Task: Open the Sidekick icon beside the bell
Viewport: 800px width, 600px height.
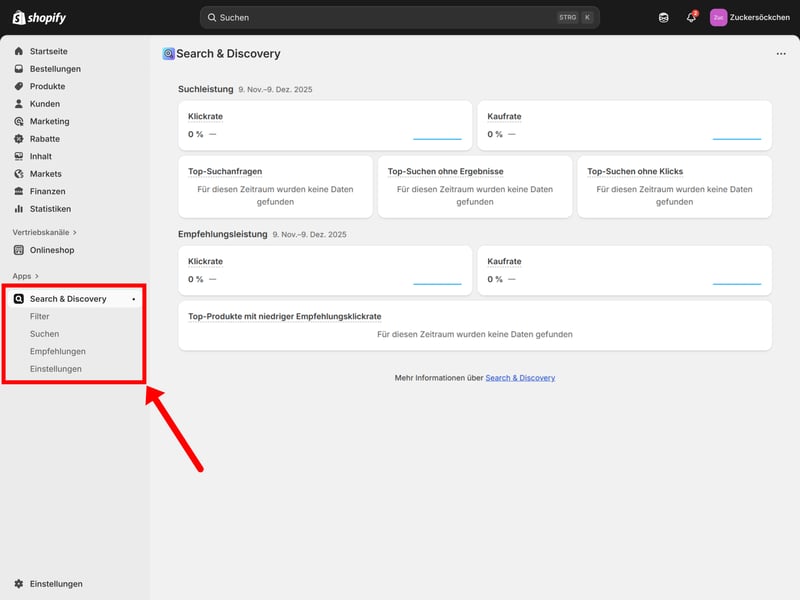Action: click(664, 17)
